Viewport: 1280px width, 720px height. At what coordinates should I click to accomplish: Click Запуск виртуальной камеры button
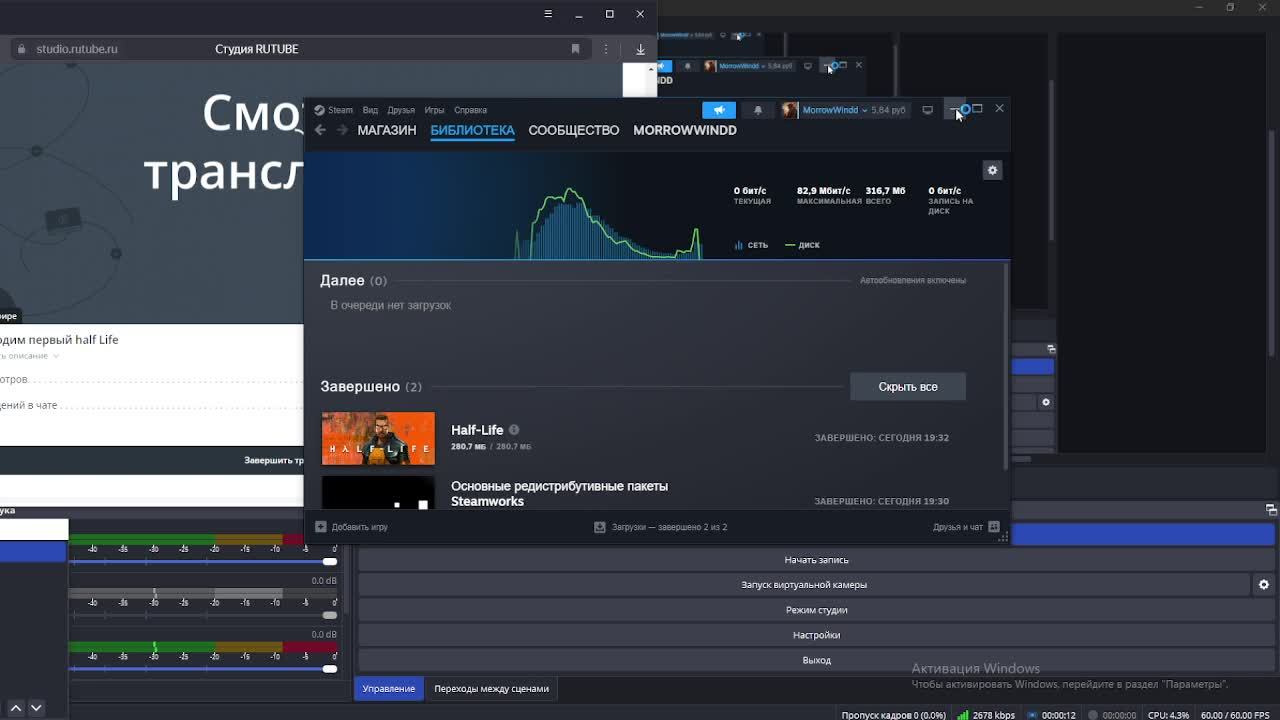804,585
